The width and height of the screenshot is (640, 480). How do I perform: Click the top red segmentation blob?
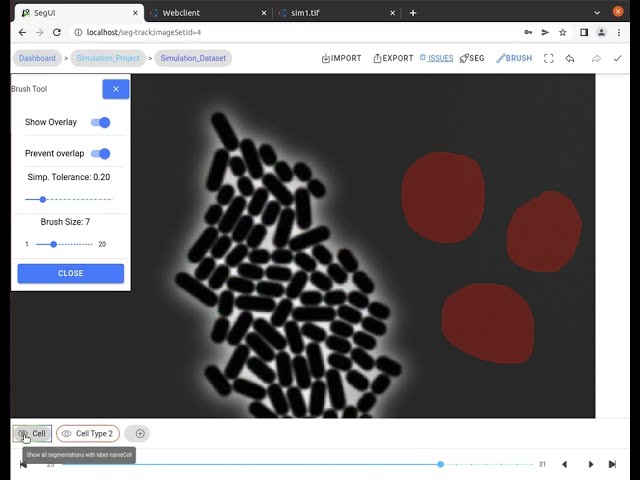point(443,198)
